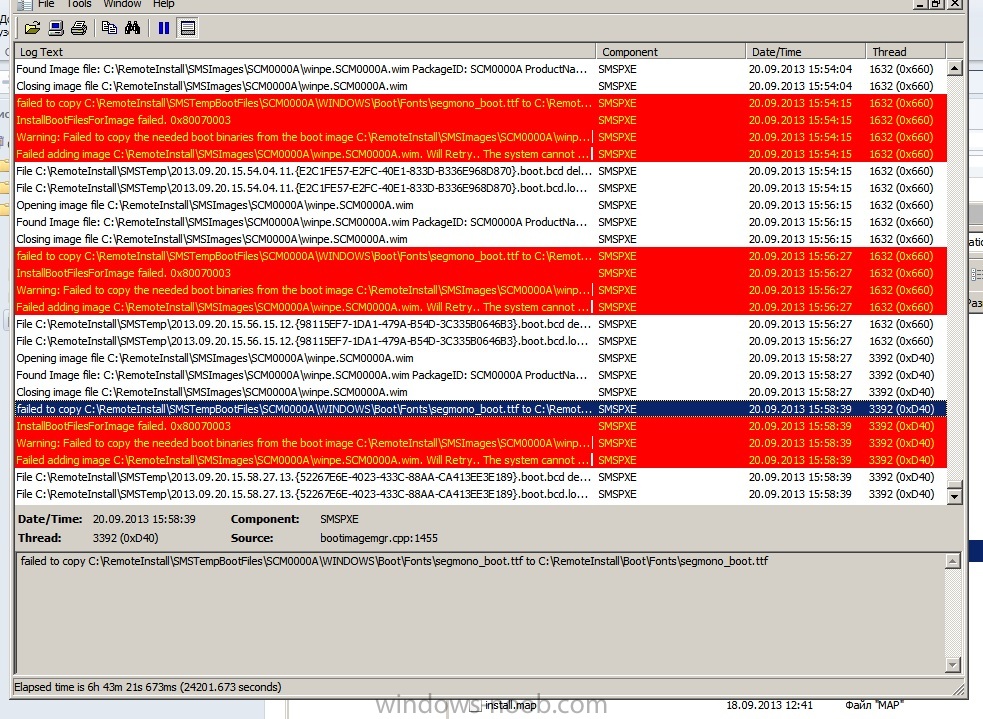Screen dimensions: 983x719
Task: Click the Copy to clipboard icon
Action: 109,28
